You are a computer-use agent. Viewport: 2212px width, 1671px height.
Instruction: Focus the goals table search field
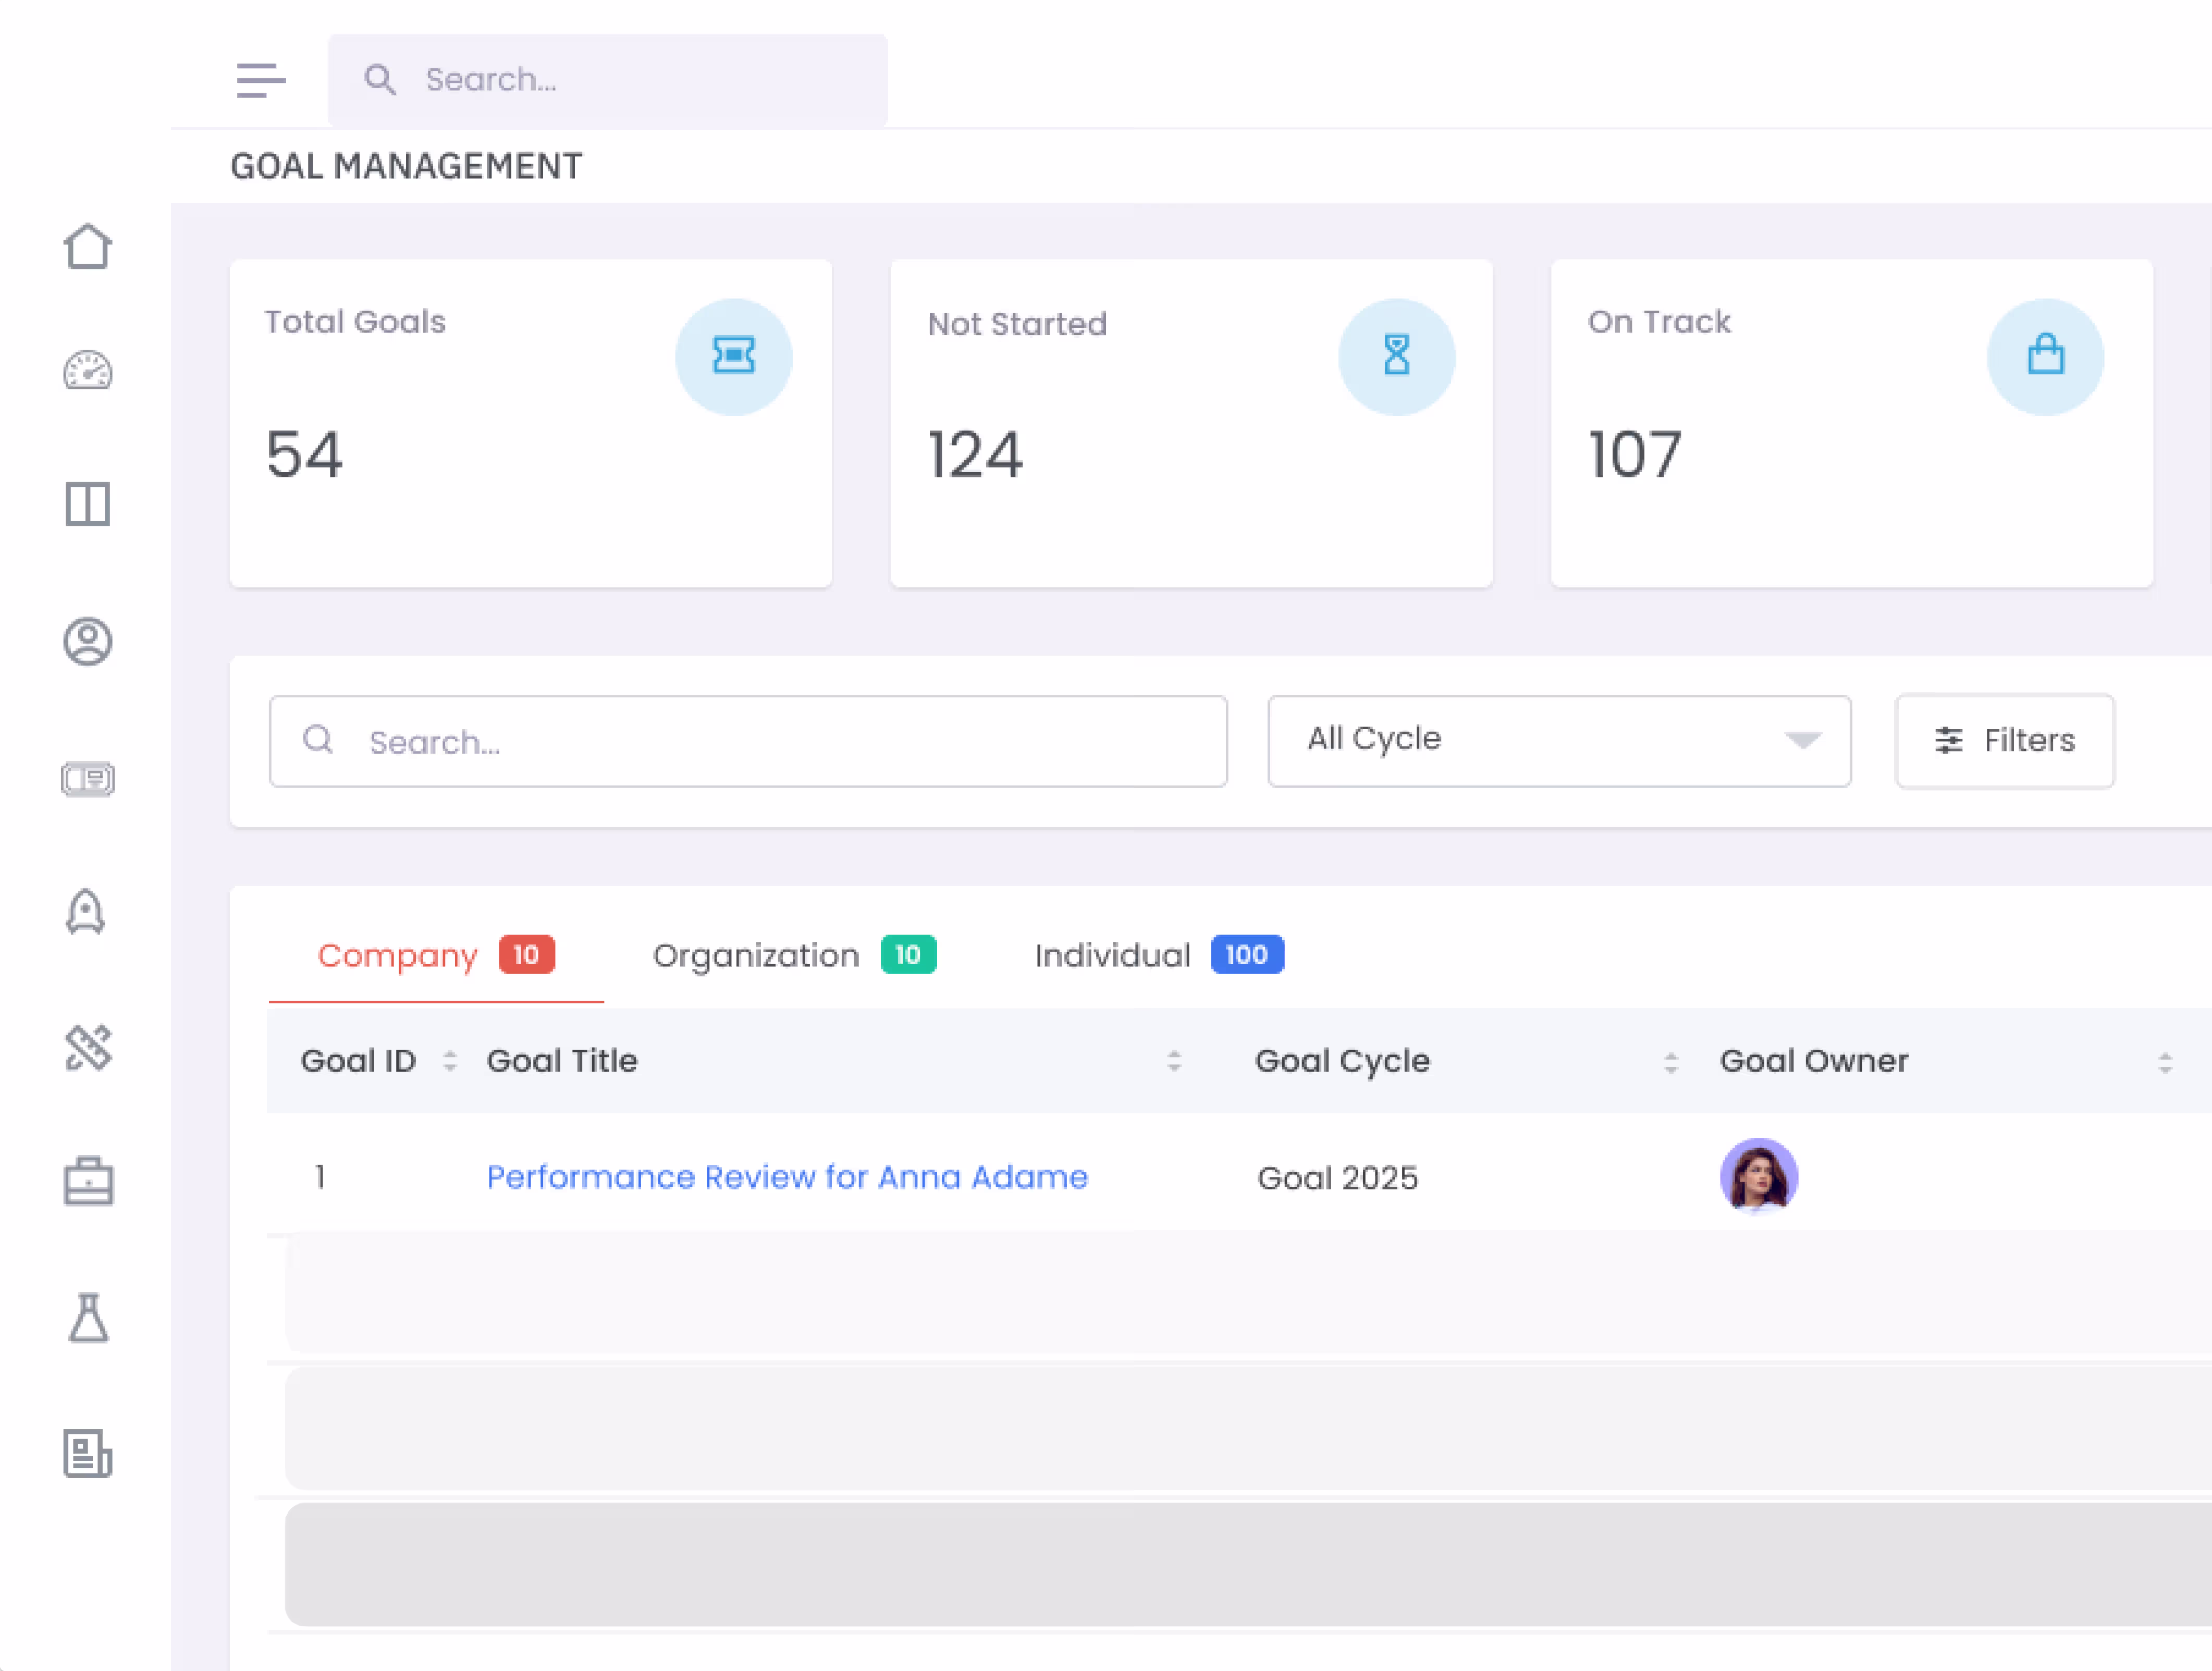coord(748,741)
